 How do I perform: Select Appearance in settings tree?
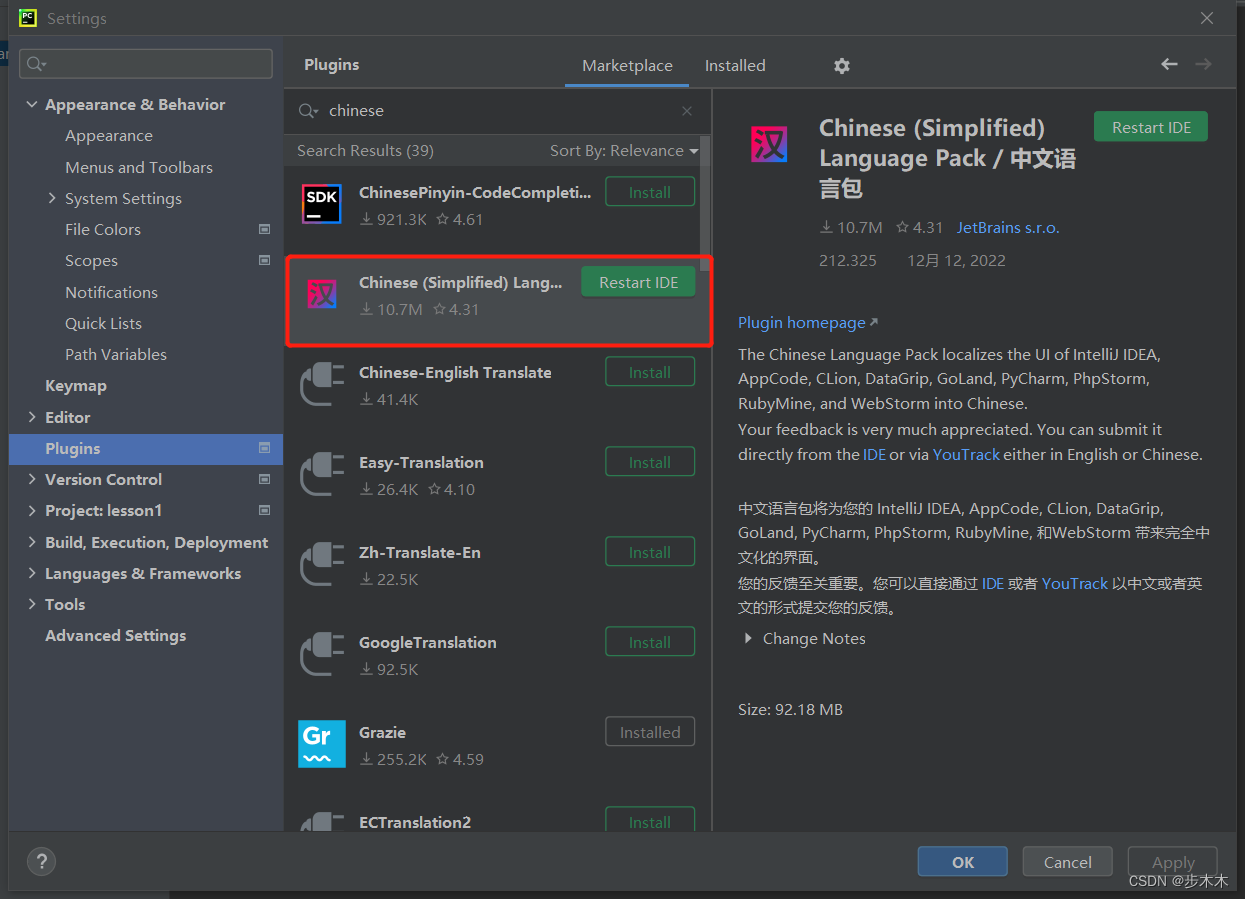tap(109, 136)
